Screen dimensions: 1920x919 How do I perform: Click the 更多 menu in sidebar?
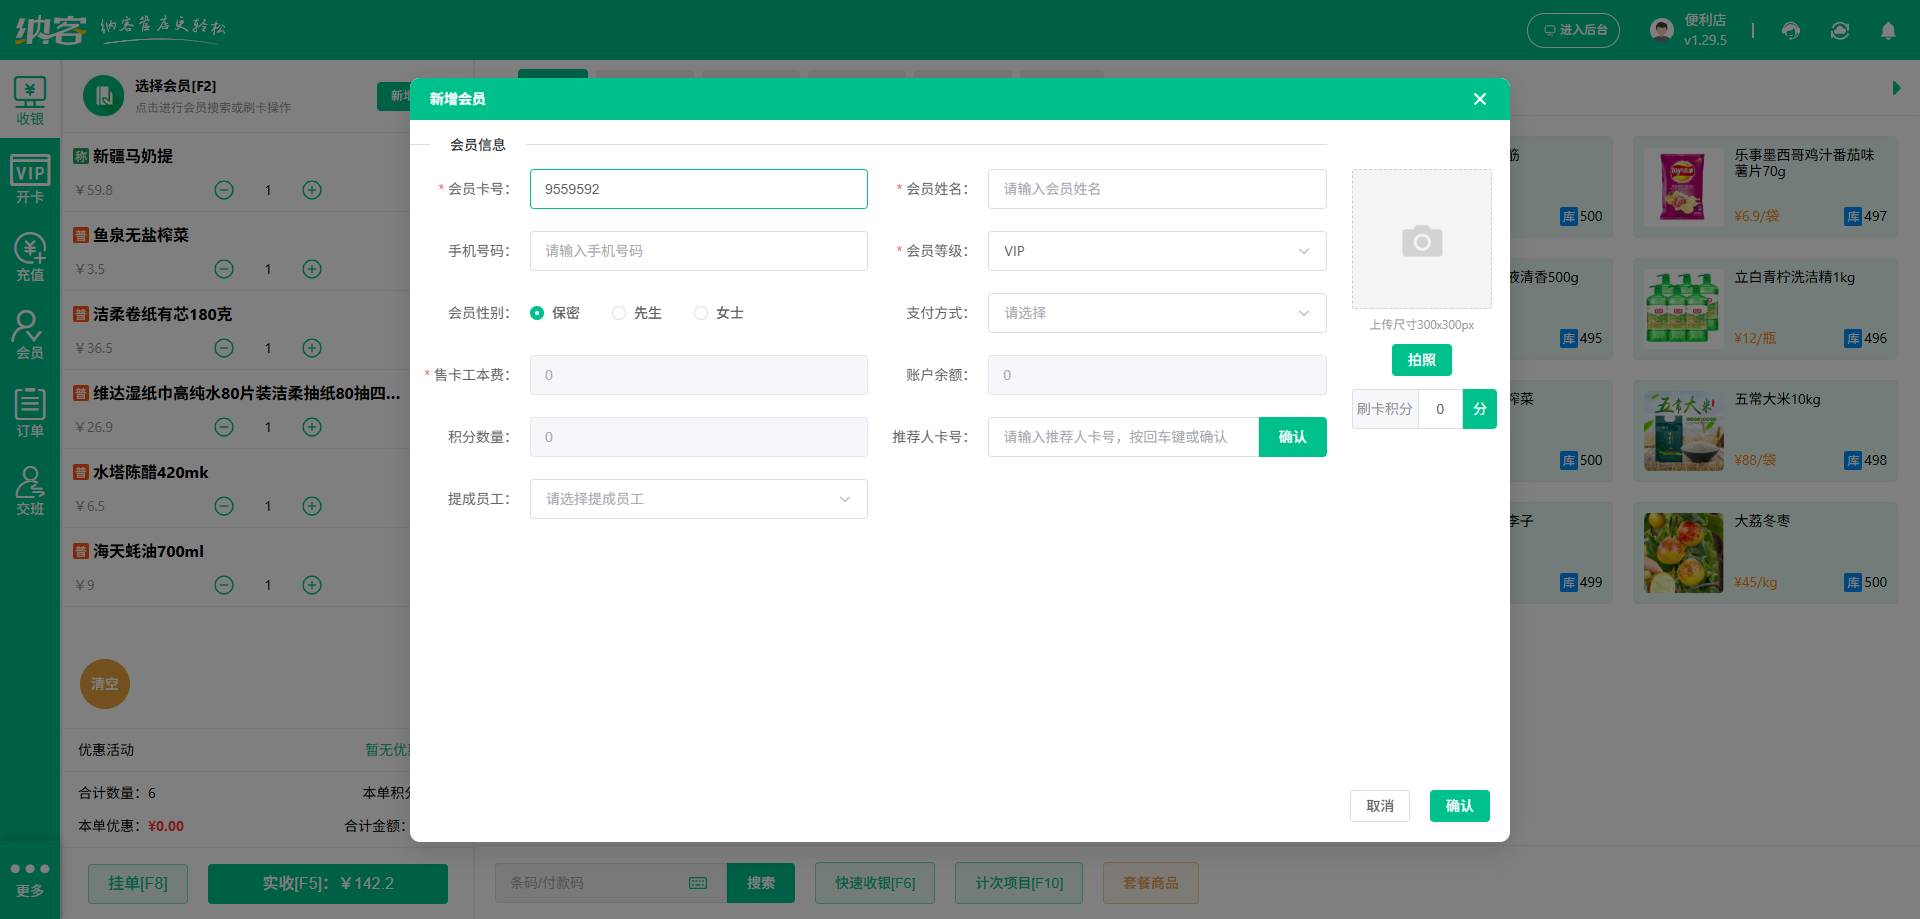(x=30, y=879)
